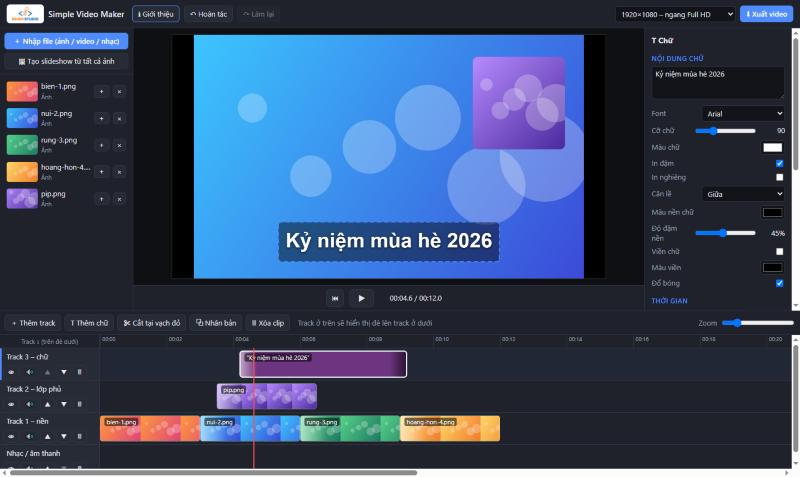The height and width of the screenshot is (477, 800).
Task: Select the text clip on Track 3
Action: point(323,364)
